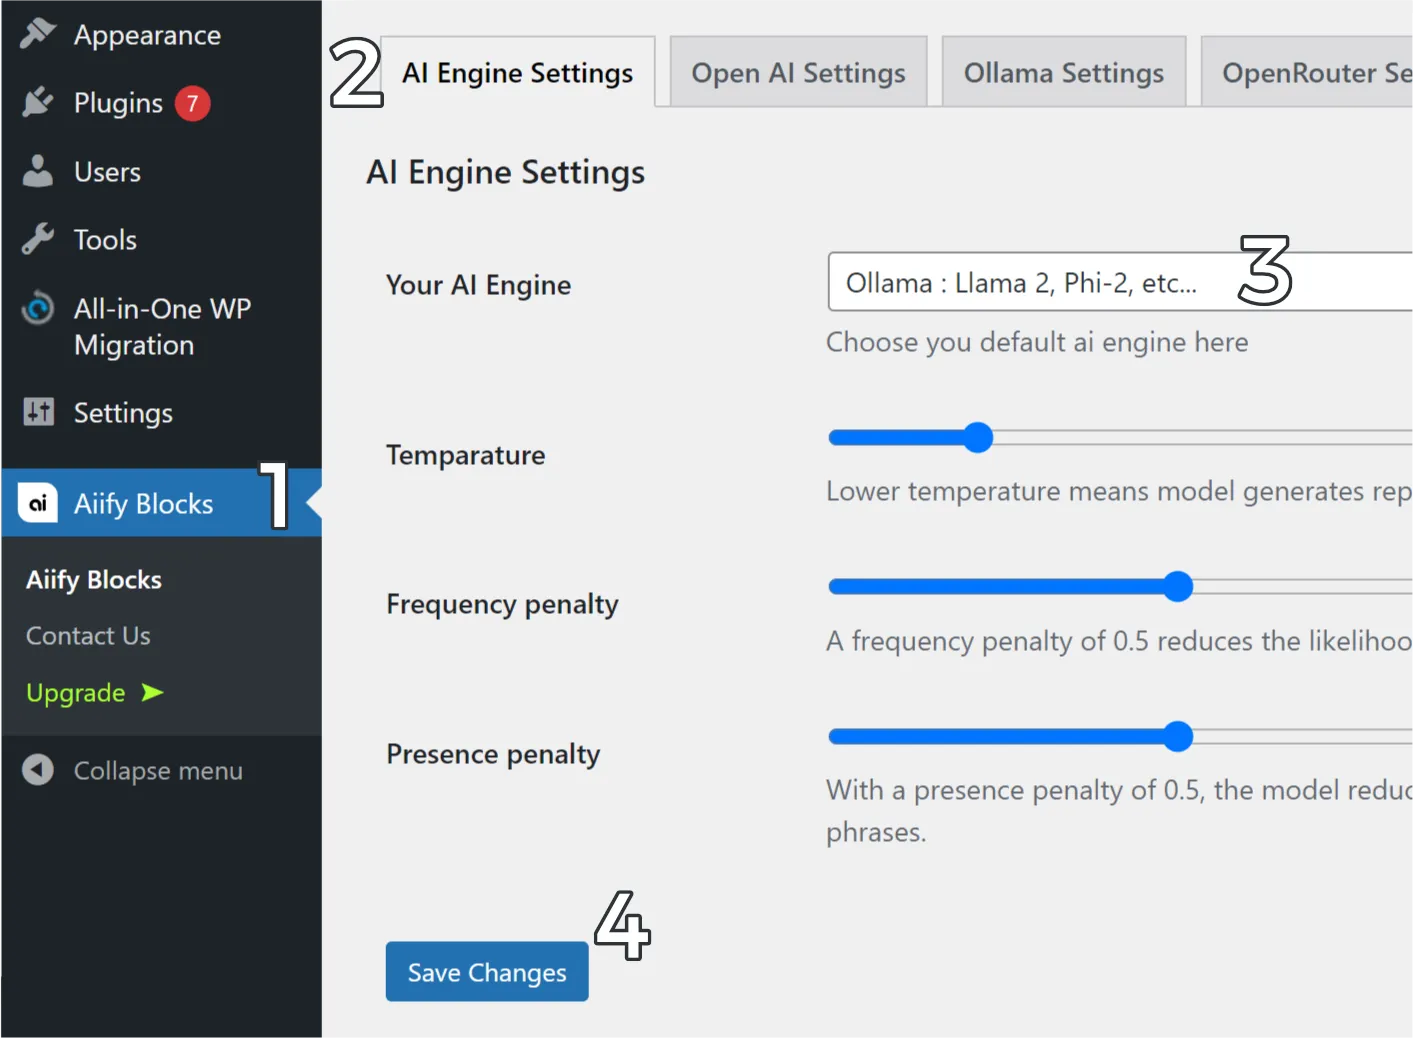This screenshot has height=1038, width=1413.
Task: Open the Your AI Engine dropdown
Action: click(x=1120, y=283)
